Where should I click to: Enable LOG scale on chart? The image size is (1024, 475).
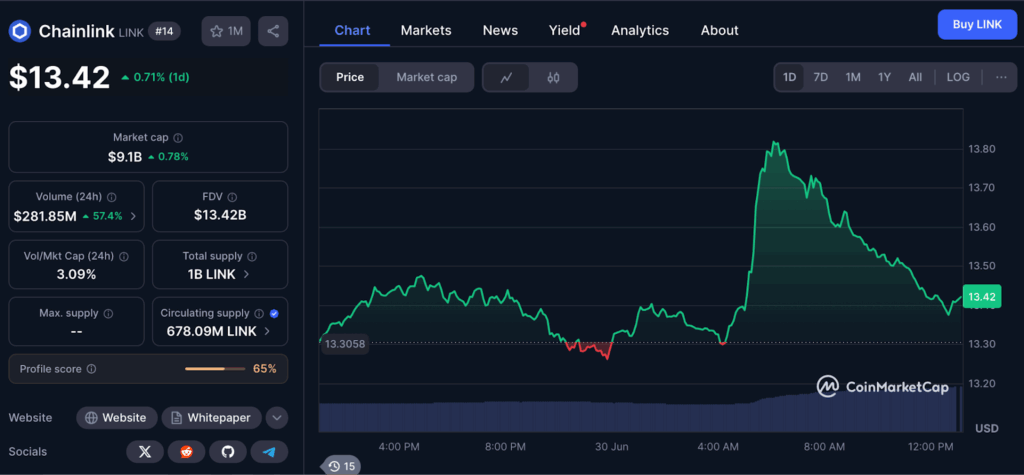957,77
